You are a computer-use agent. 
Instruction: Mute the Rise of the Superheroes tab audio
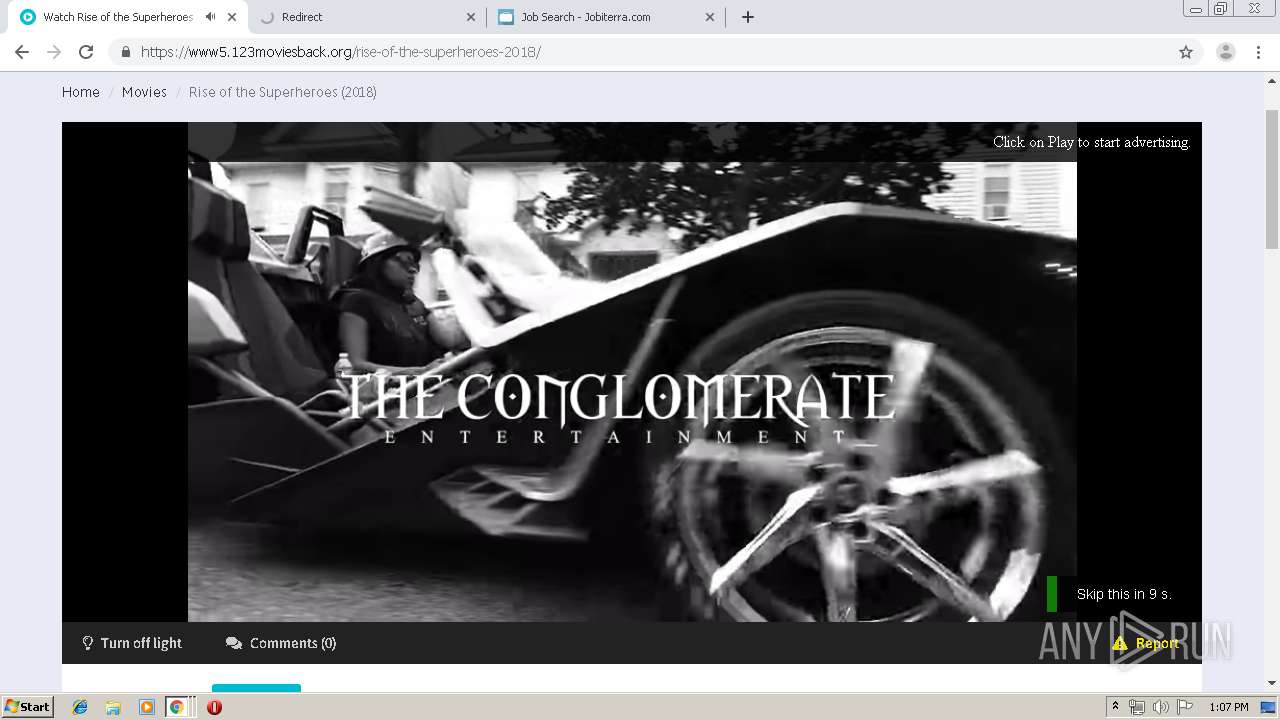[210, 17]
